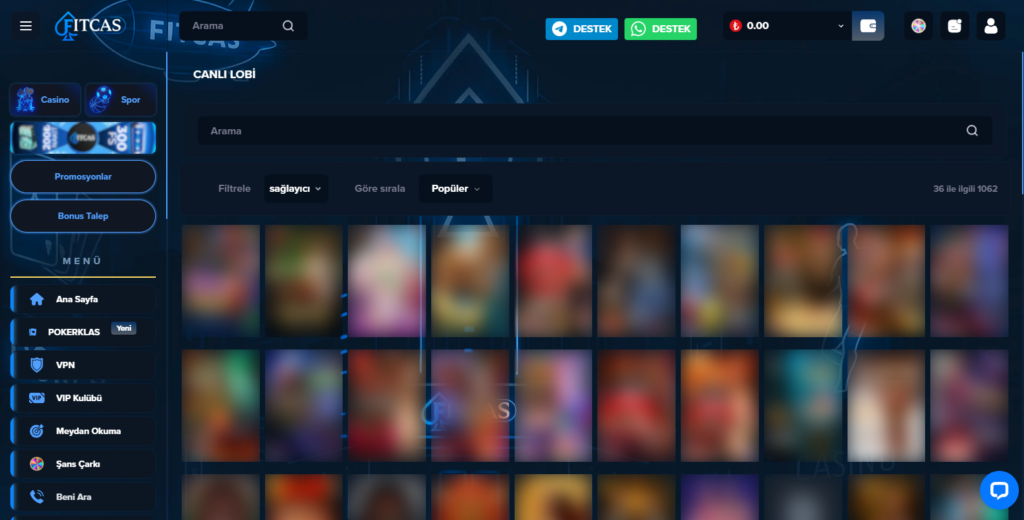The height and width of the screenshot is (520, 1024).
Task: Open Meydan Okuma menu item
Action: [x=83, y=431]
